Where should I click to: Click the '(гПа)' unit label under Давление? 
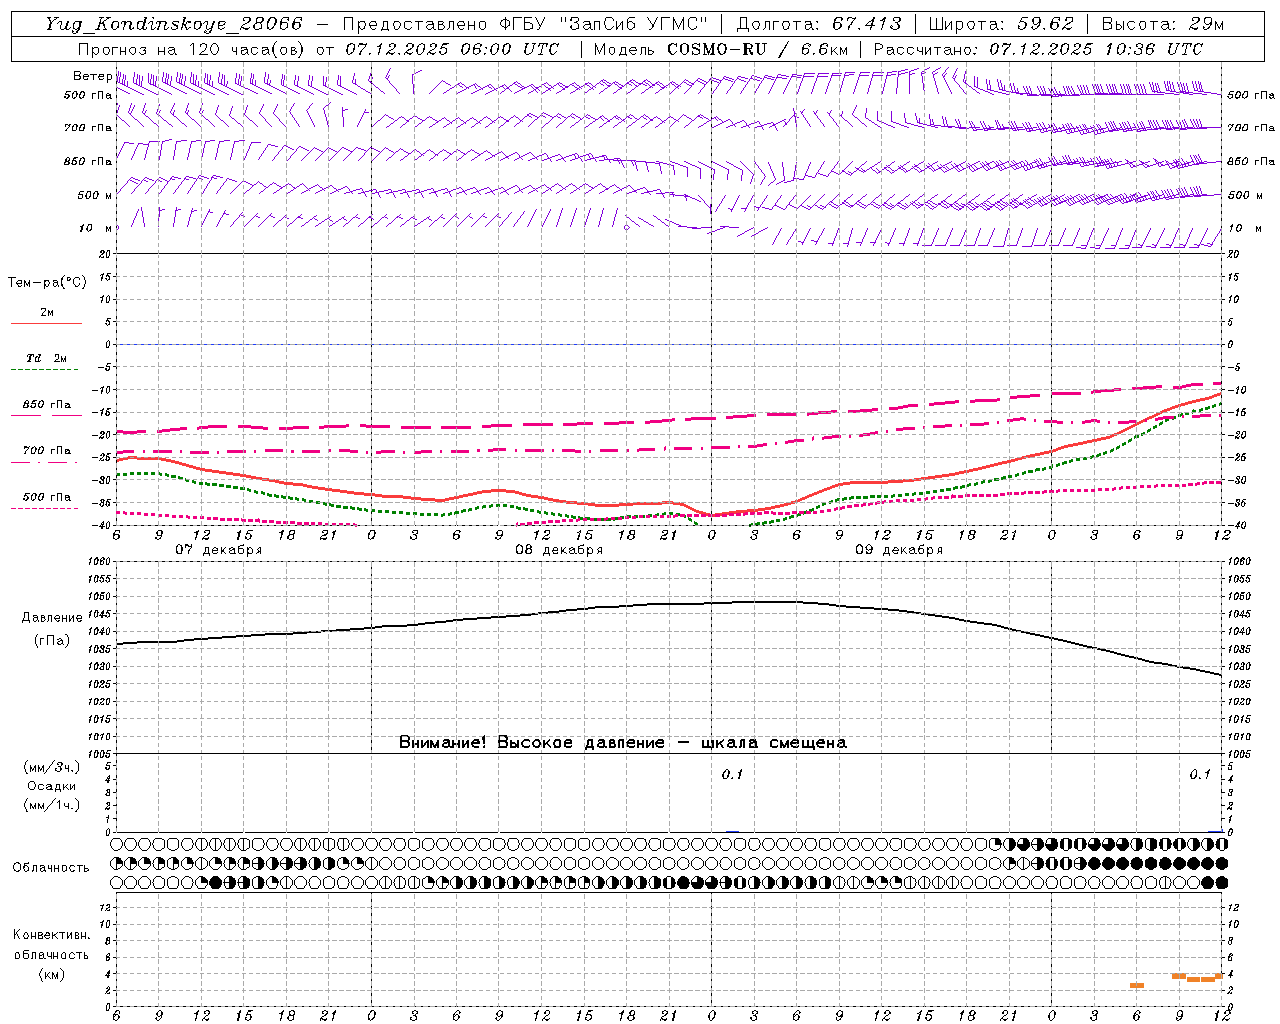point(52,640)
